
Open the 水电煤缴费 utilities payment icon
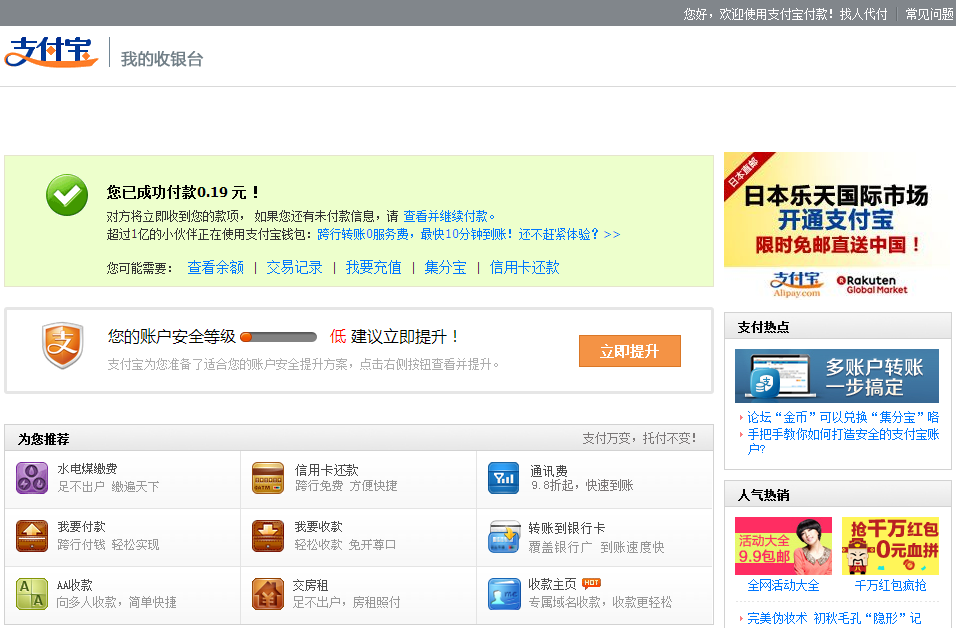click(32, 478)
